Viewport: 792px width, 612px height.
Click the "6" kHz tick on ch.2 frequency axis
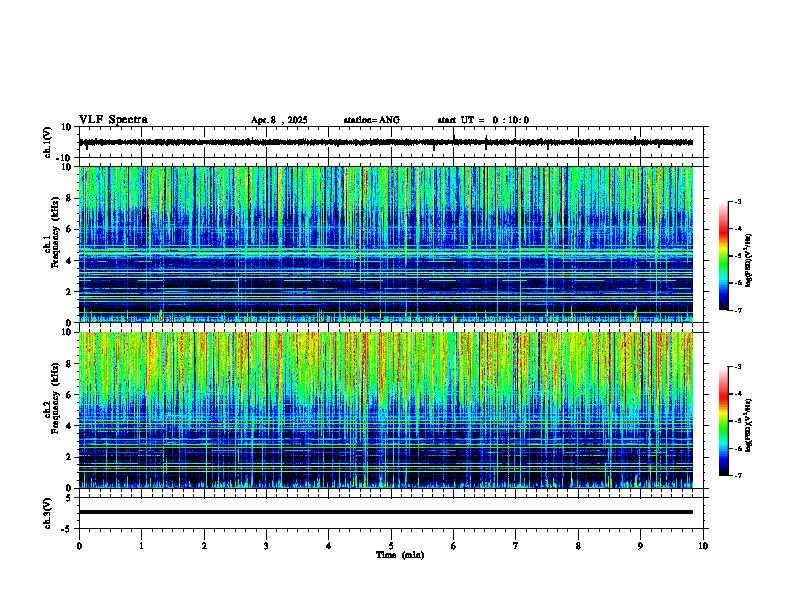(70, 395)
